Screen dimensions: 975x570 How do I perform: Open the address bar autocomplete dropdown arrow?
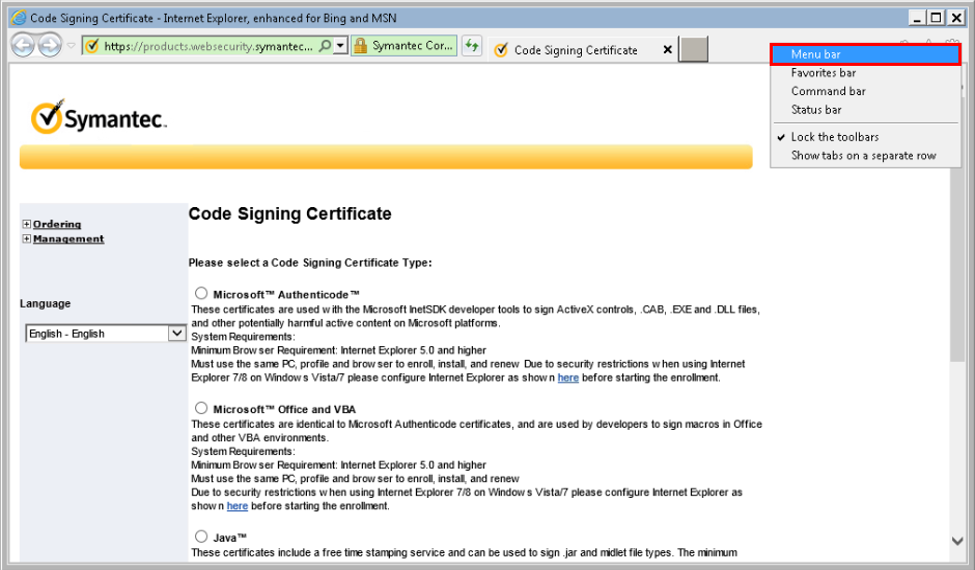click(x=340, y=45)
